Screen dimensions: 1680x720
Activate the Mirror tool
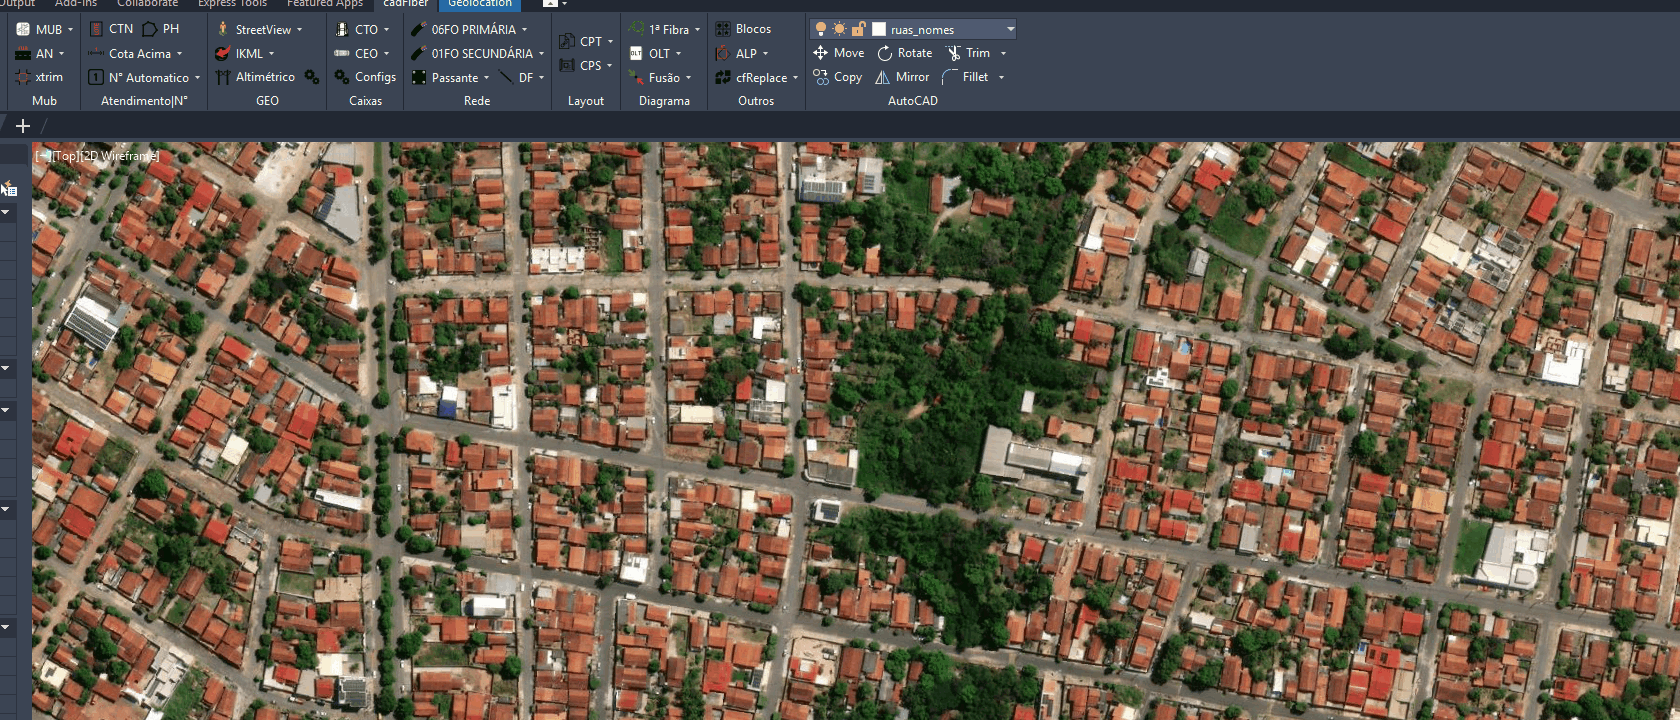[x=902, y=77]
